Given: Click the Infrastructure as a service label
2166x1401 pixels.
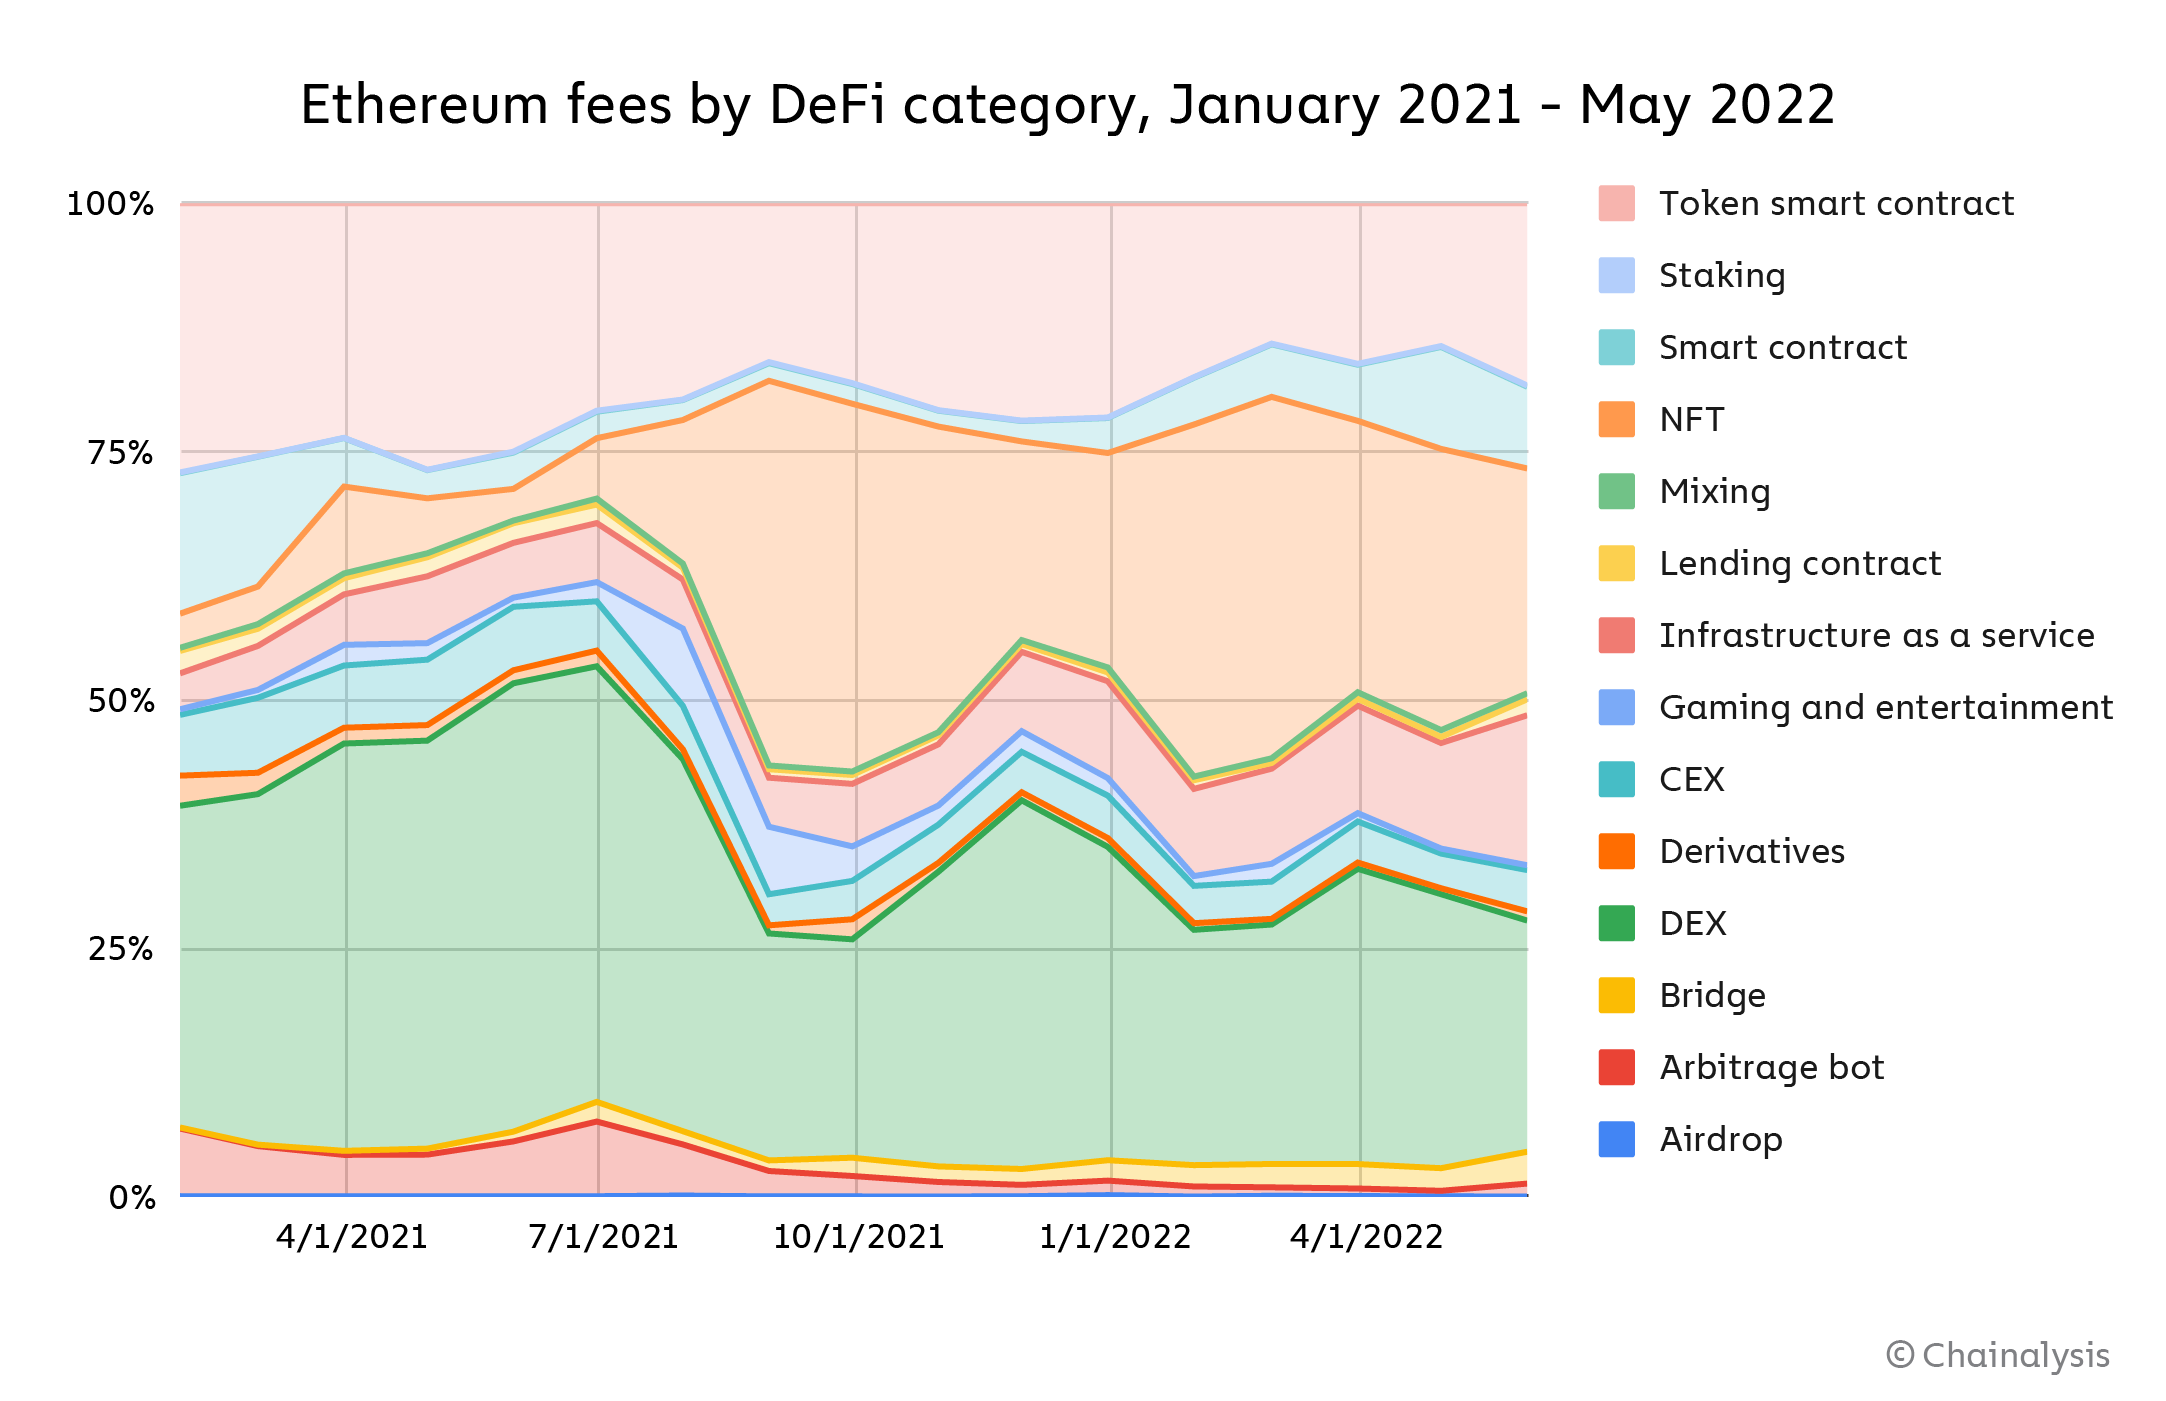Looking at the screenshot, I should click(1876, 635).
